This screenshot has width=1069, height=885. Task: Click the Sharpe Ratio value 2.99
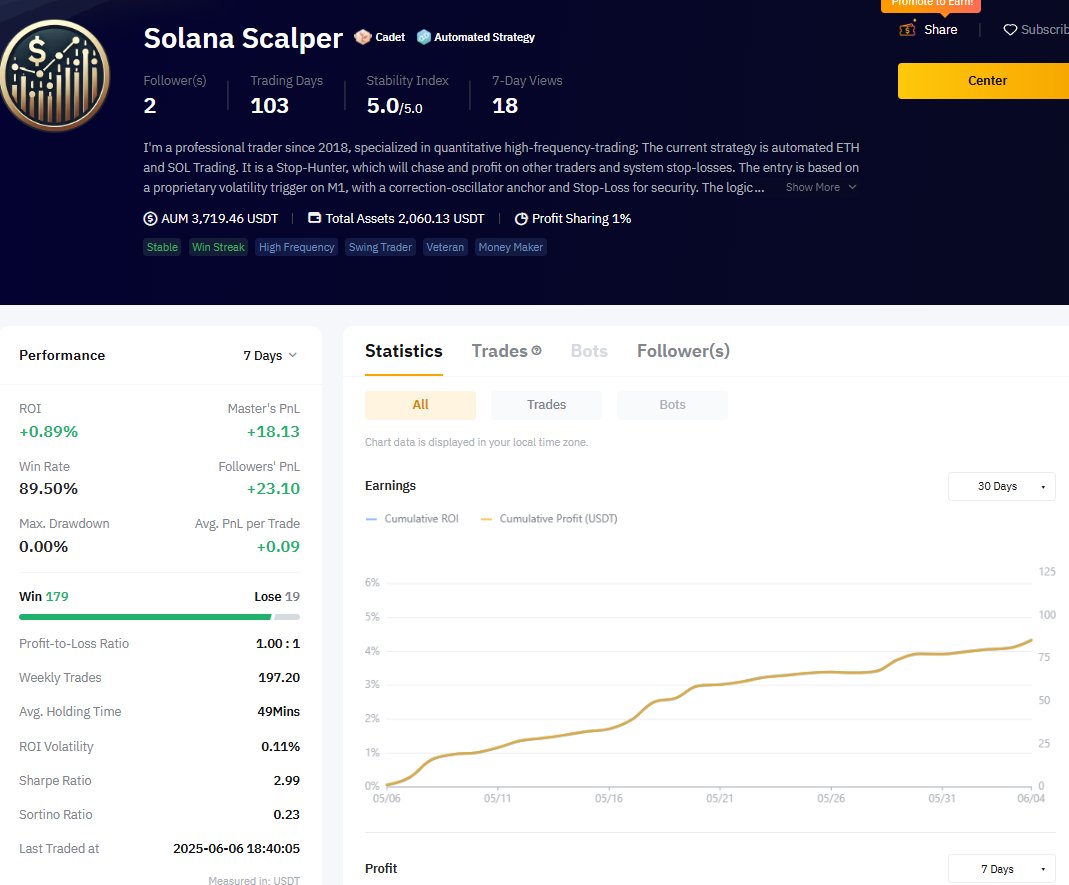point(286,781)
